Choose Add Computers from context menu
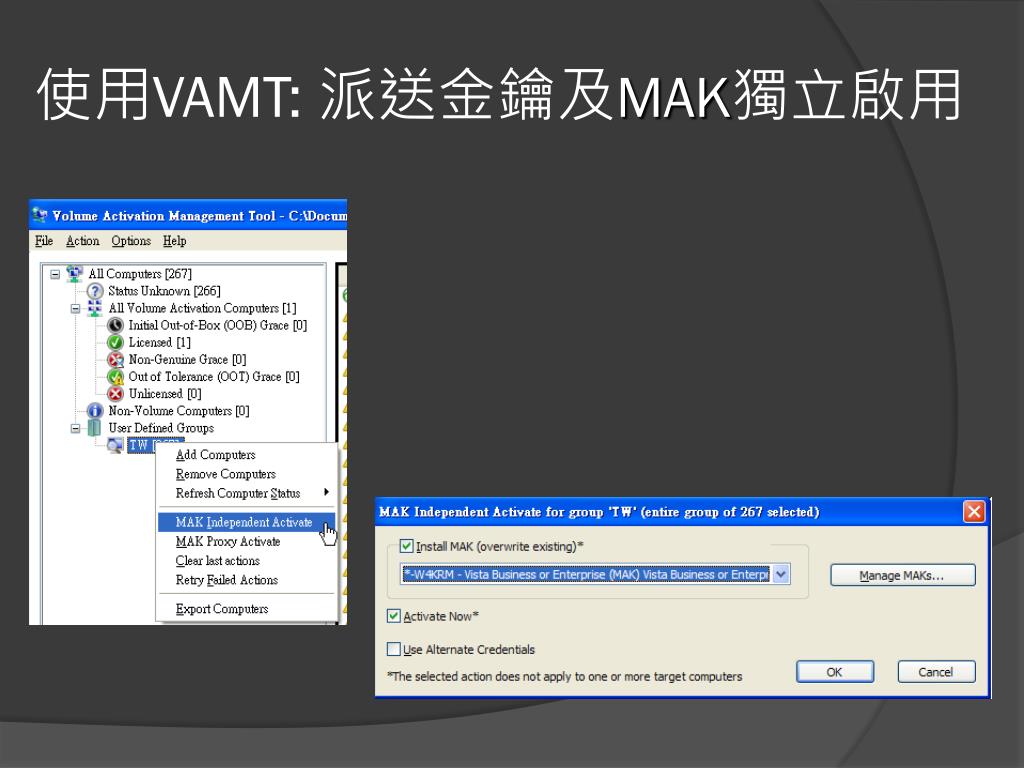1024x768 pixels. [x=216, y=455]
